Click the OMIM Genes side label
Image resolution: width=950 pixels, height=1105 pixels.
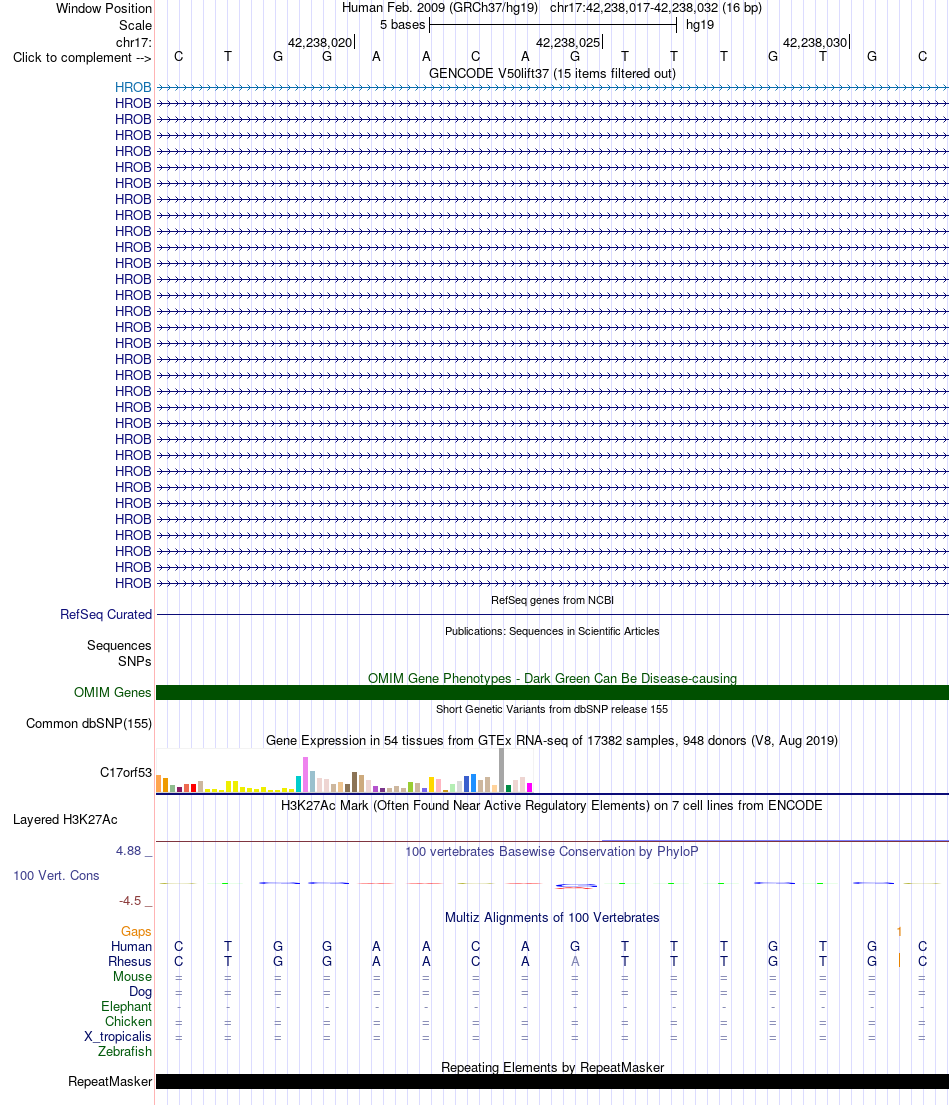[x=112, y=693]
